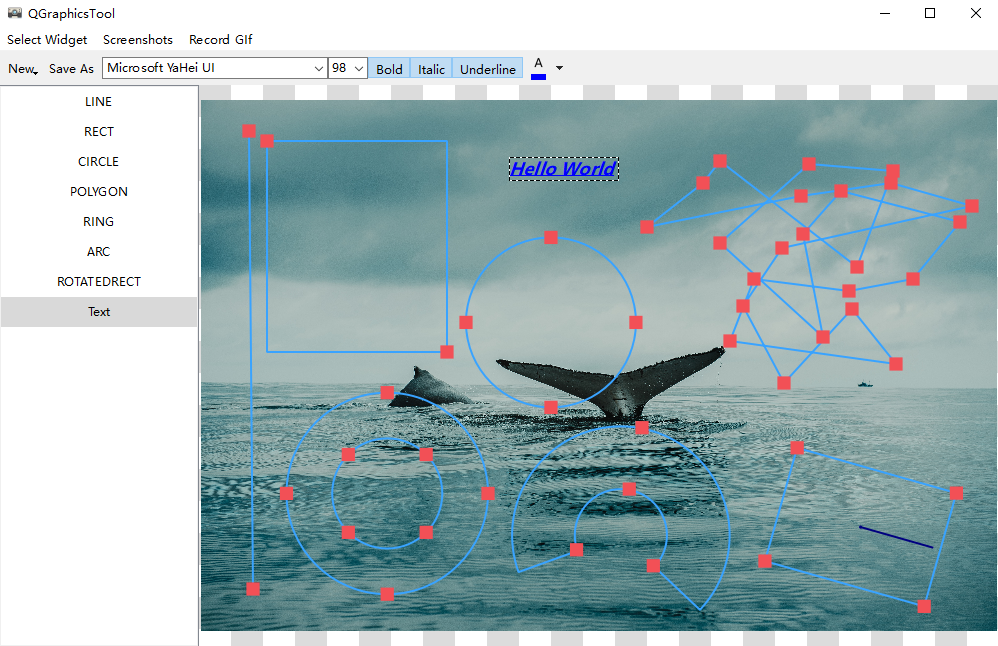Open the Record Gif menu
Image resolution: width=998 pixels, height=646 pixels.
click(x=220, y=39)
